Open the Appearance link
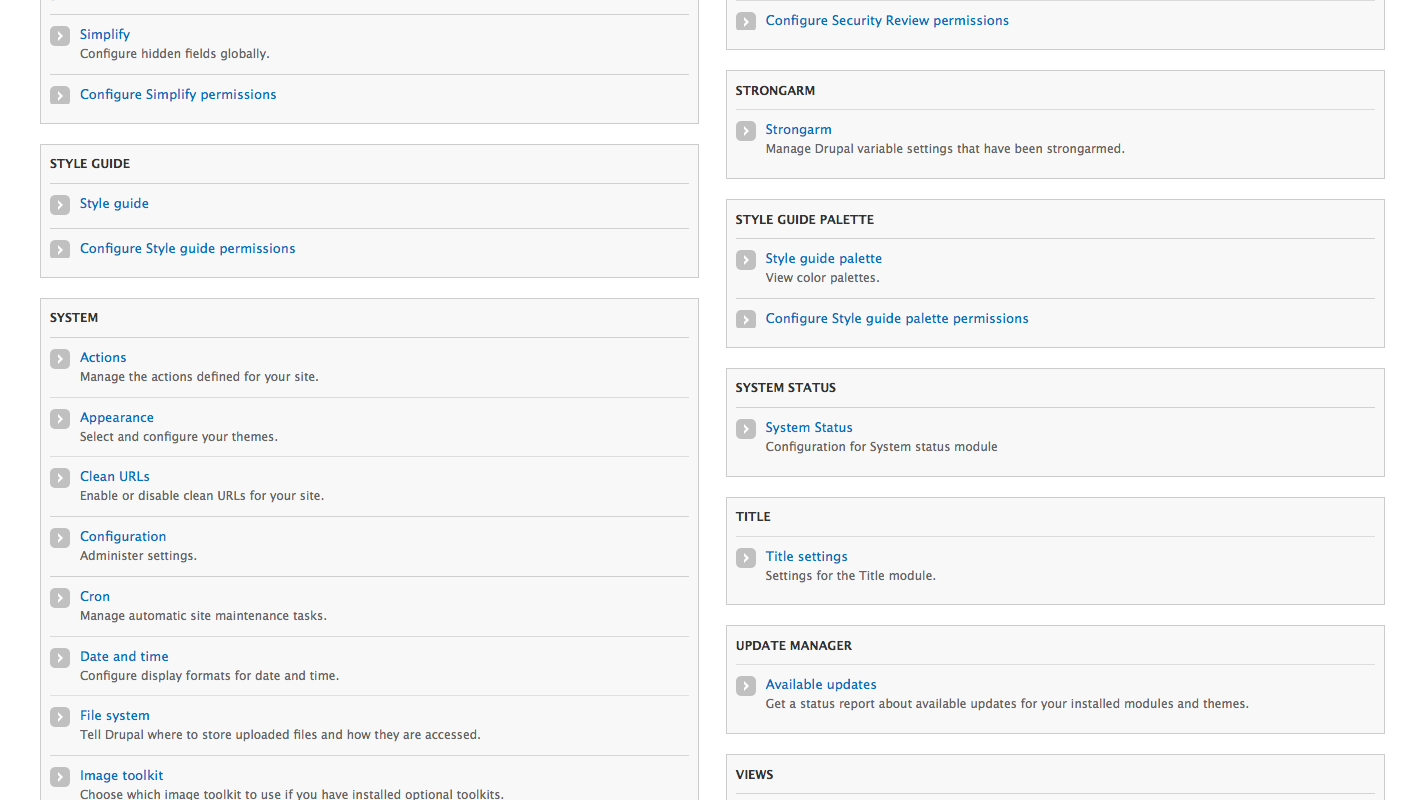1425x800 pixels. coord(117,417)
